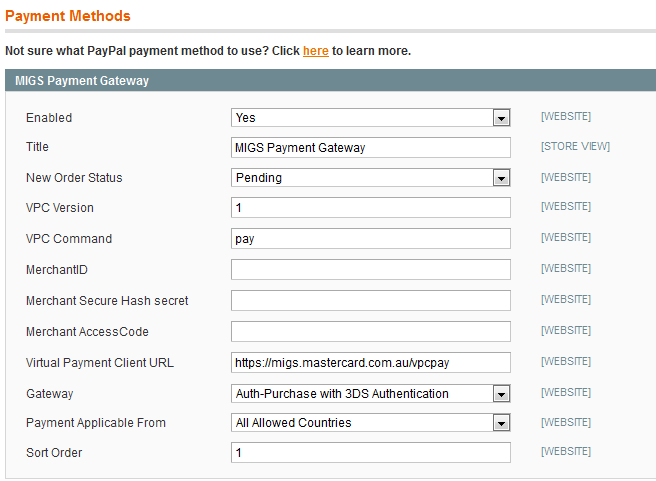Open 'Auth-Purchase with 3DS Authentication' select box

click(x=371, y=394)
